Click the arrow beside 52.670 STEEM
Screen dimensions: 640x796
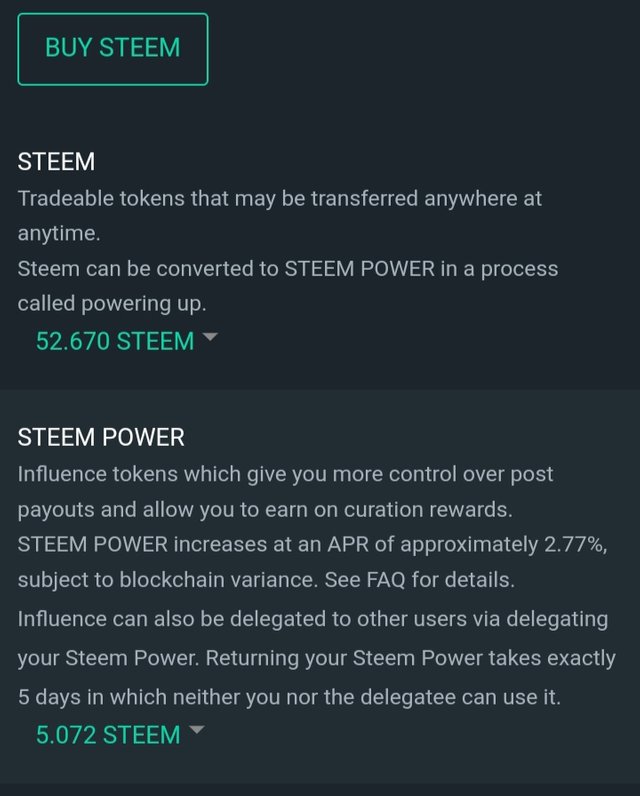pyautogui.click(x=209, y=338)
